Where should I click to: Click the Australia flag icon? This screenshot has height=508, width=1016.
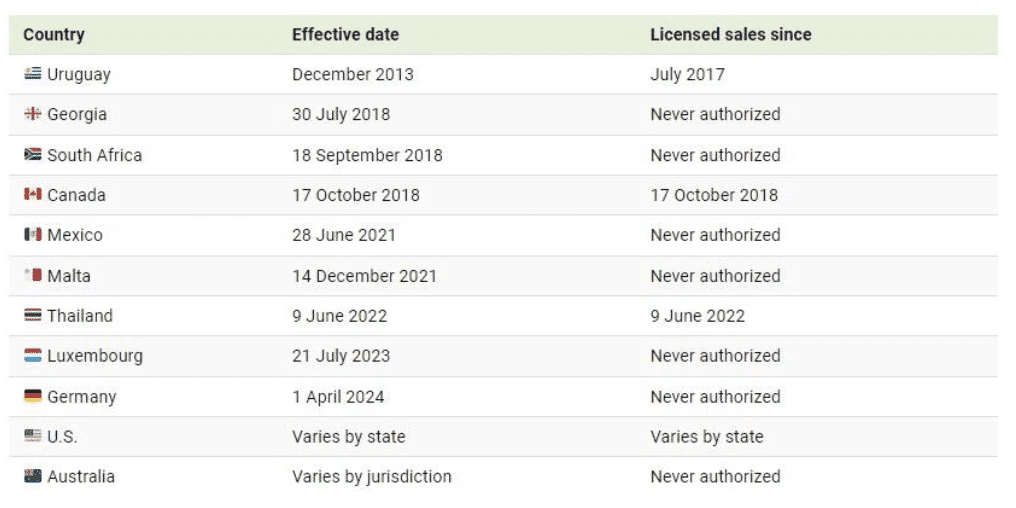(32, 477)
